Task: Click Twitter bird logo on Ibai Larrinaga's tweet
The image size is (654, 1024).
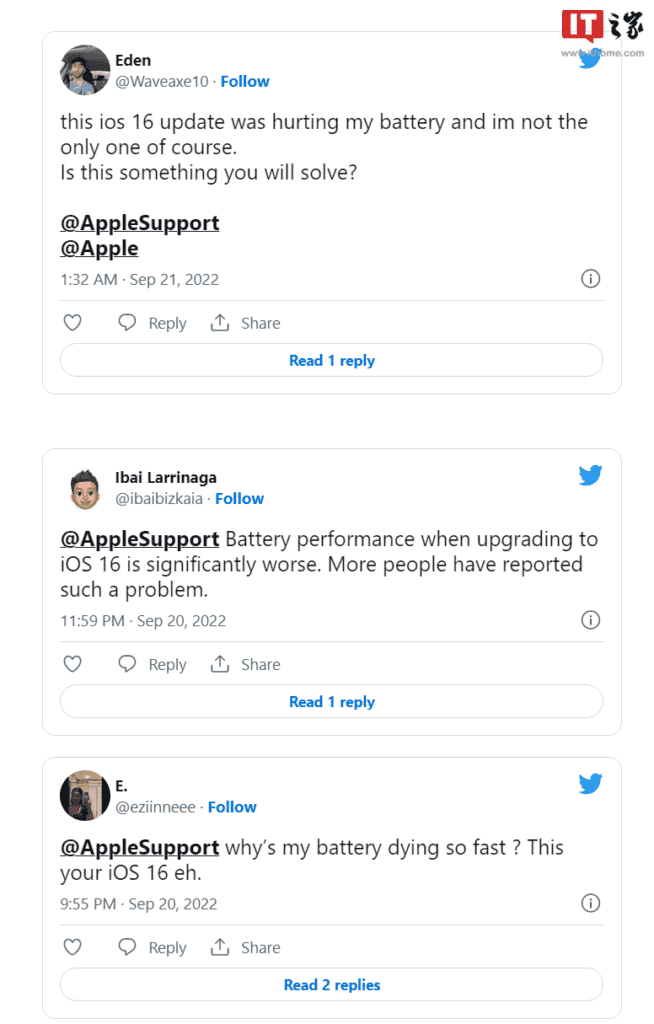Action: point(590,475)
